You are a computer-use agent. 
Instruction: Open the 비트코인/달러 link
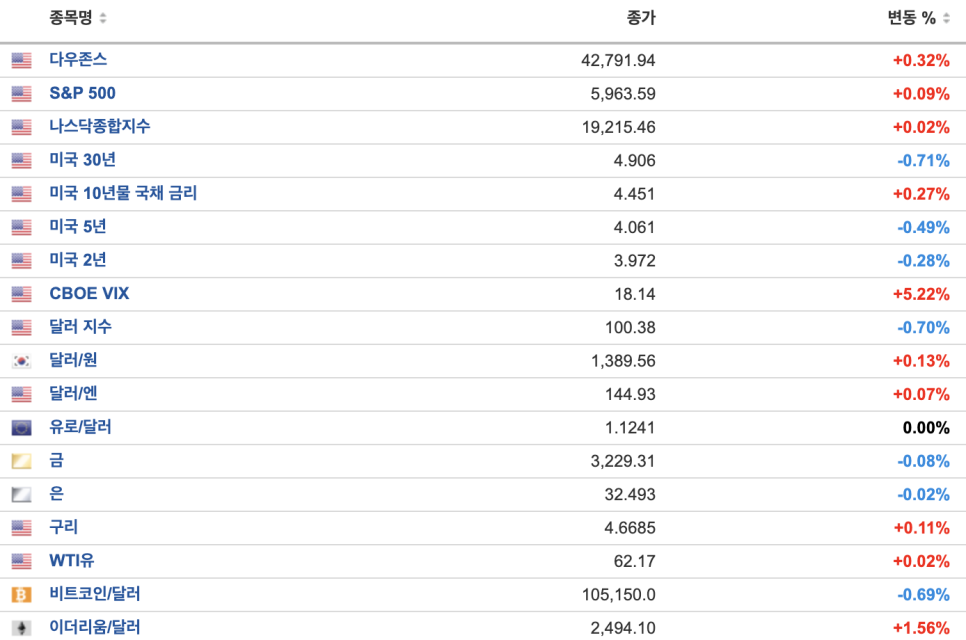tap(95, 593)
